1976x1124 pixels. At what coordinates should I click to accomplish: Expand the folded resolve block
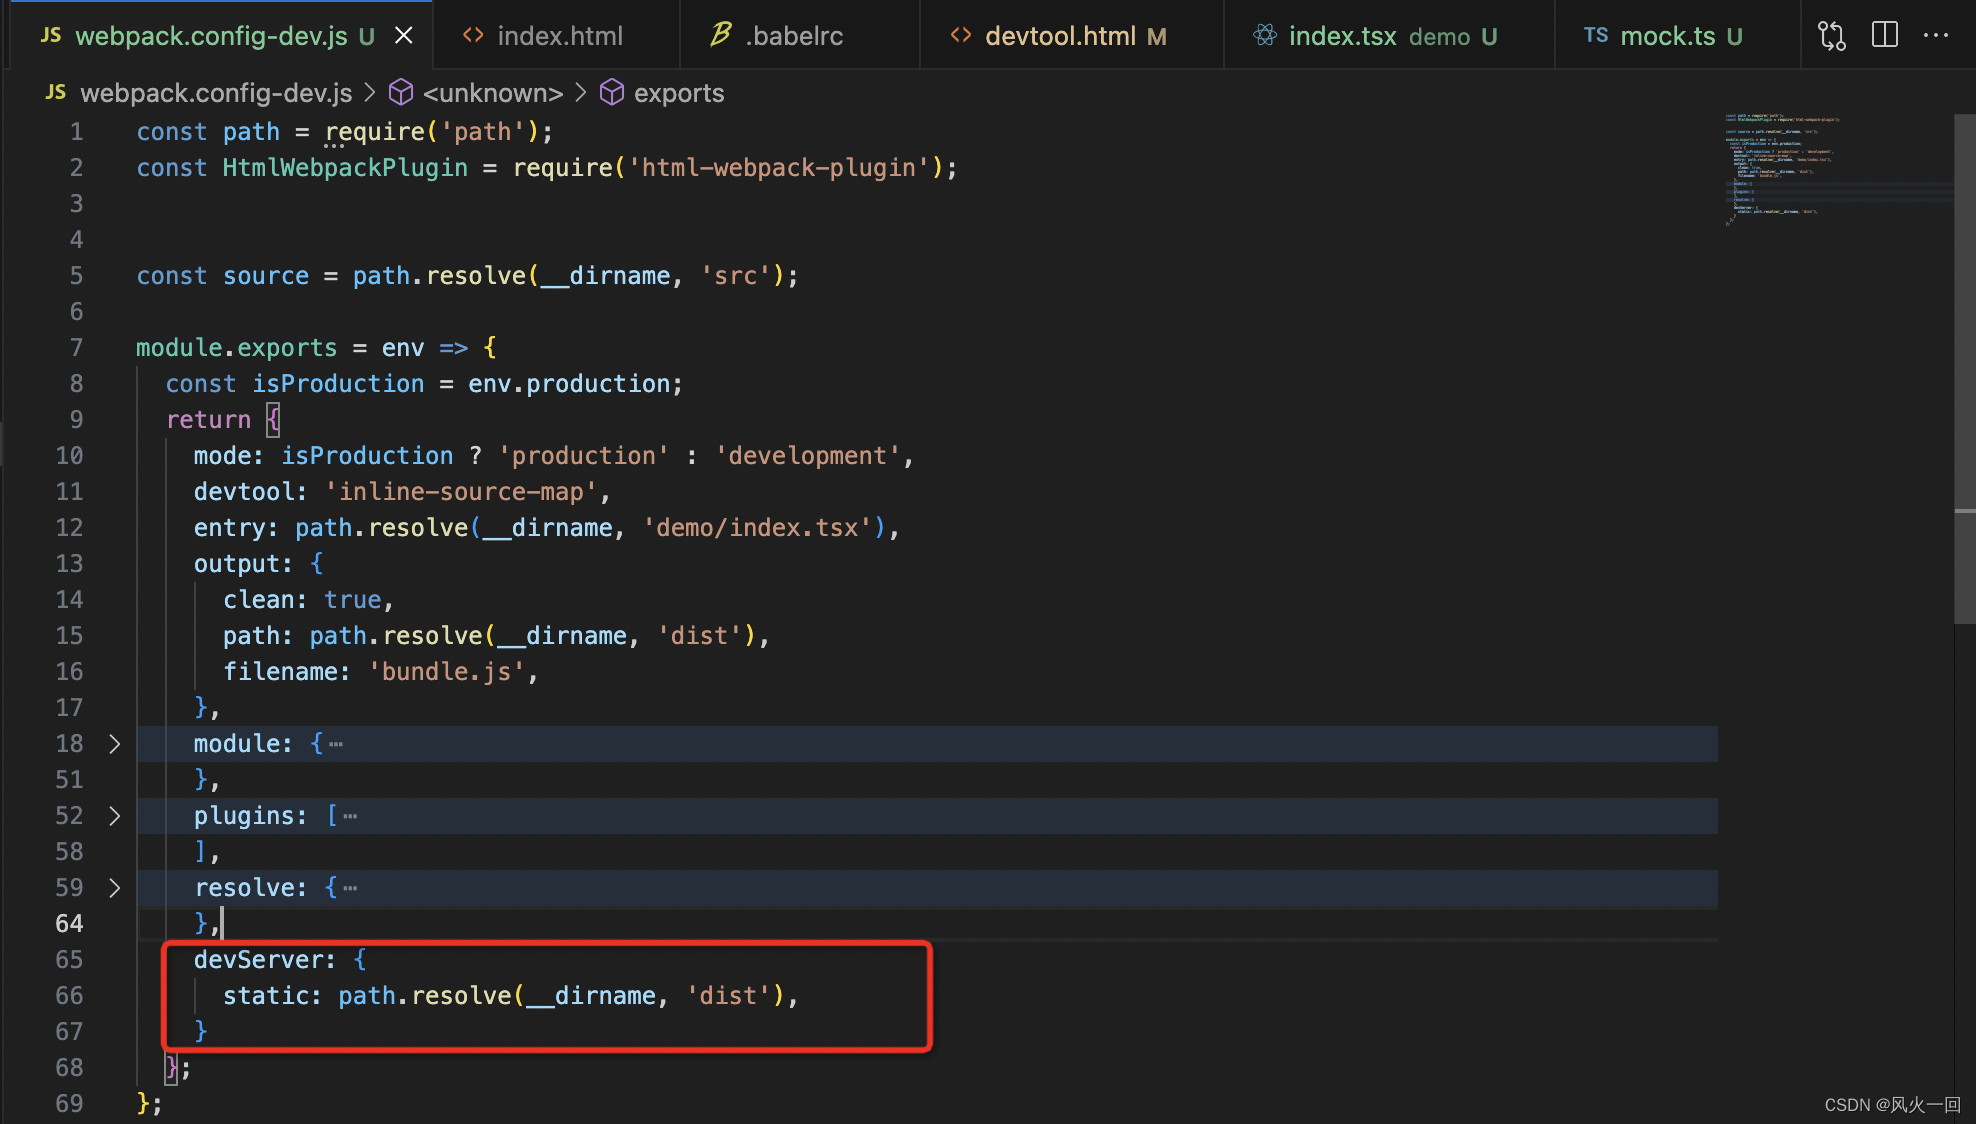[x=114, y=888]
